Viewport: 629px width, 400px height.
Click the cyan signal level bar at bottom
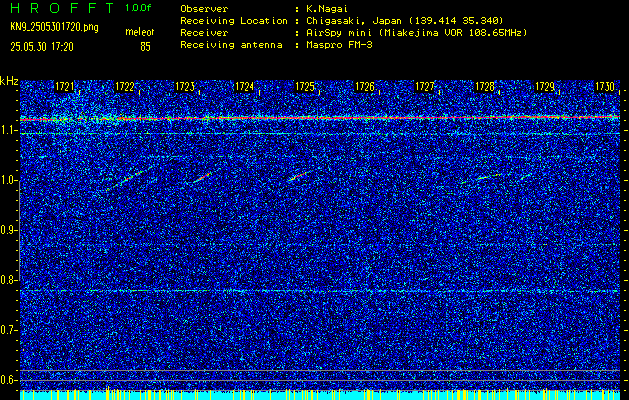[320, 395]
